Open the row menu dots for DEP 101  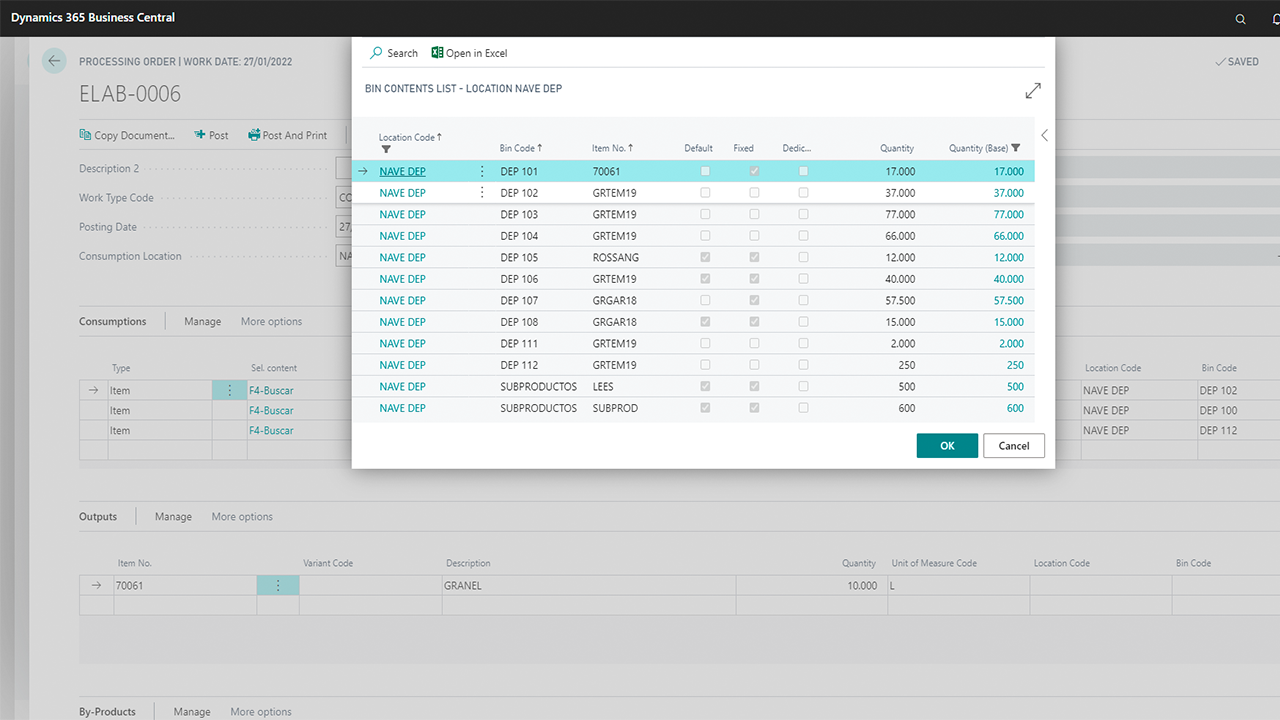[x=482, y=171]
